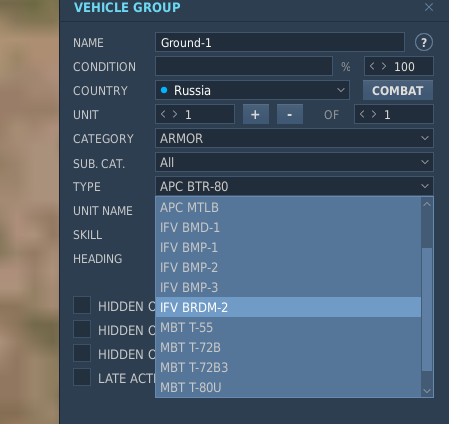Choose MBT T-80U in type list
449x424 pixels.
point(288,387)
